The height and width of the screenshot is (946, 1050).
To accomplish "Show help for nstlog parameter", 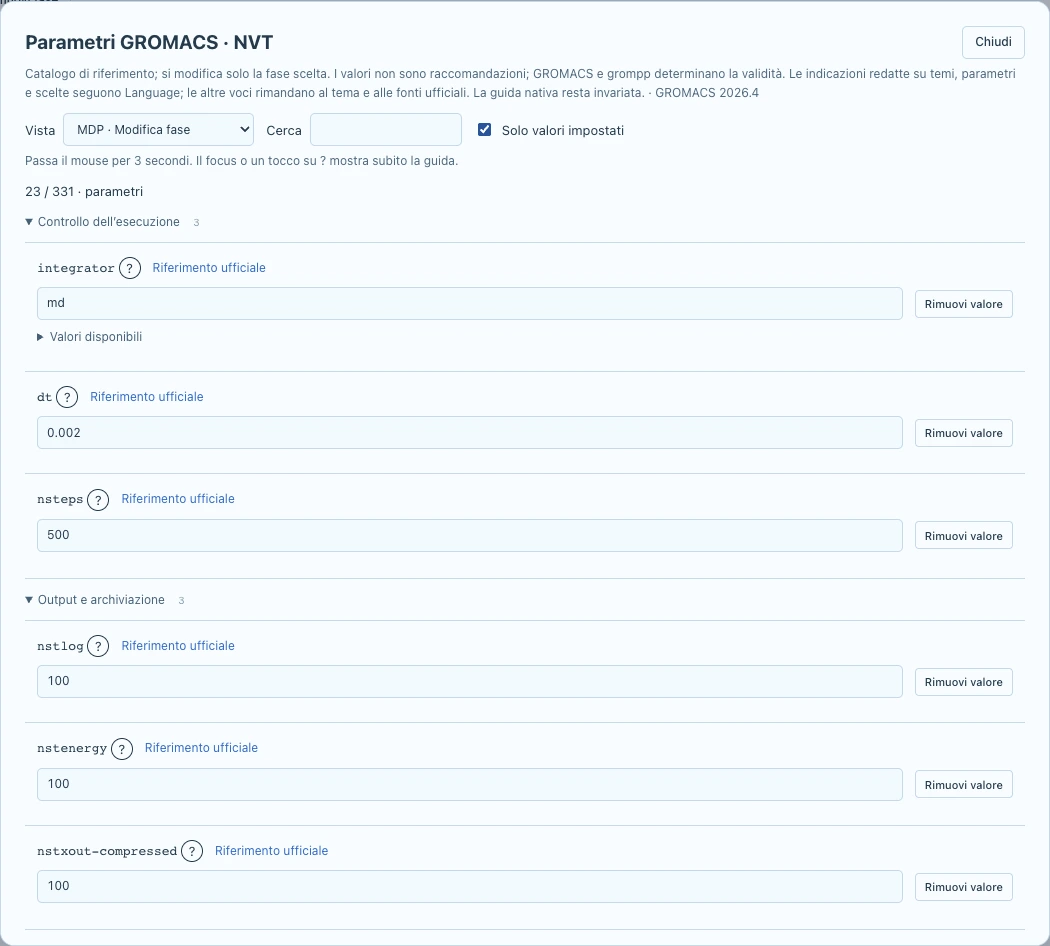I will pos(98,646).
